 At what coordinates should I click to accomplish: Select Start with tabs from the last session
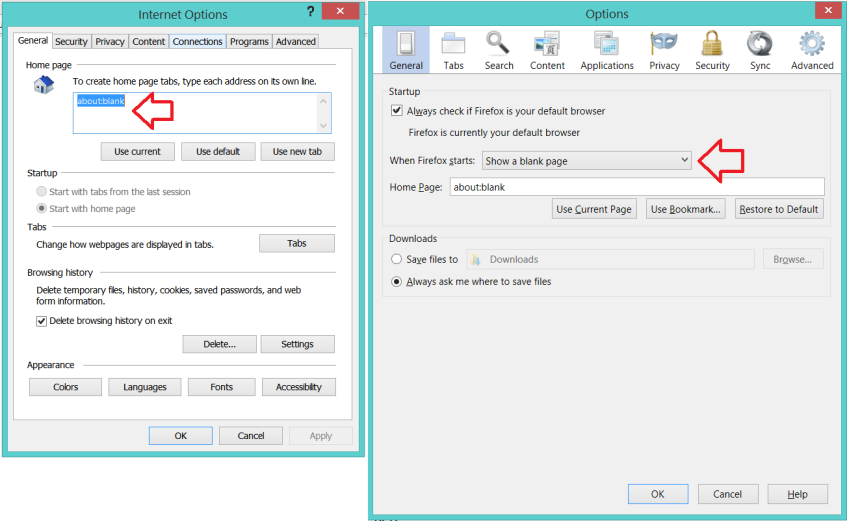pos(41,191)
